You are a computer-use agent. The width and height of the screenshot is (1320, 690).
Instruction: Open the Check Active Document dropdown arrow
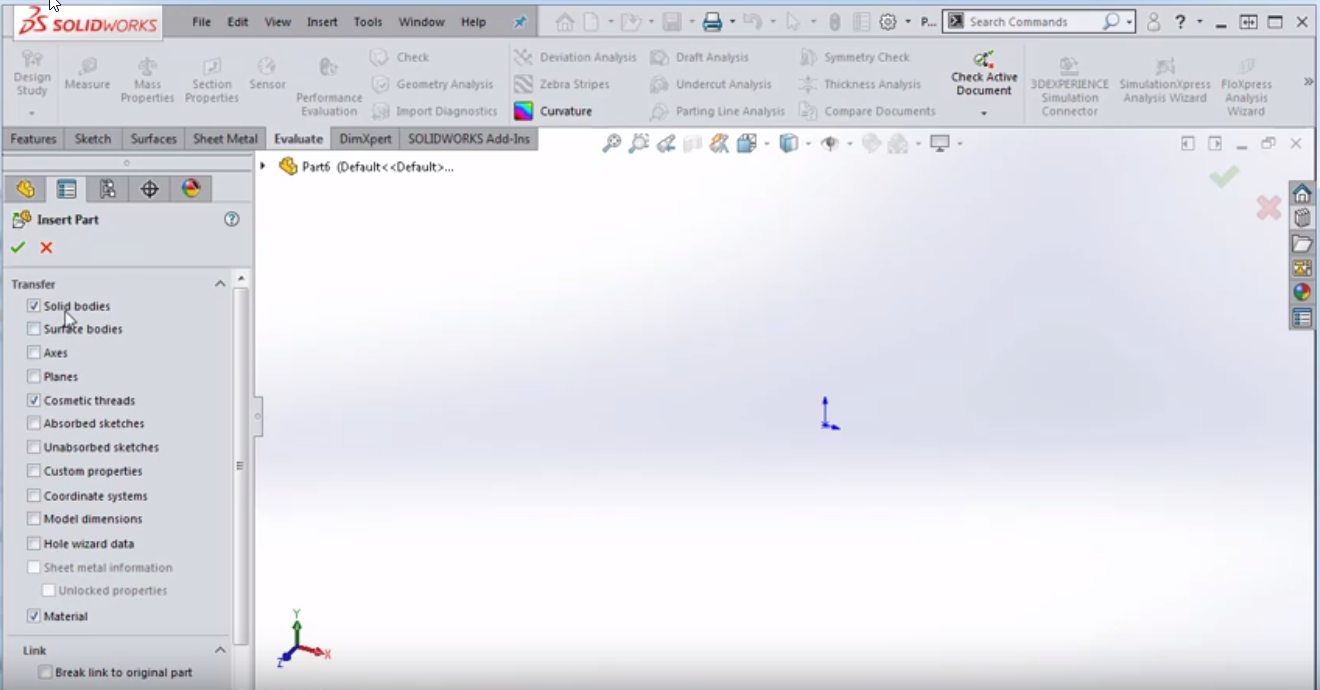pos(984,114)
